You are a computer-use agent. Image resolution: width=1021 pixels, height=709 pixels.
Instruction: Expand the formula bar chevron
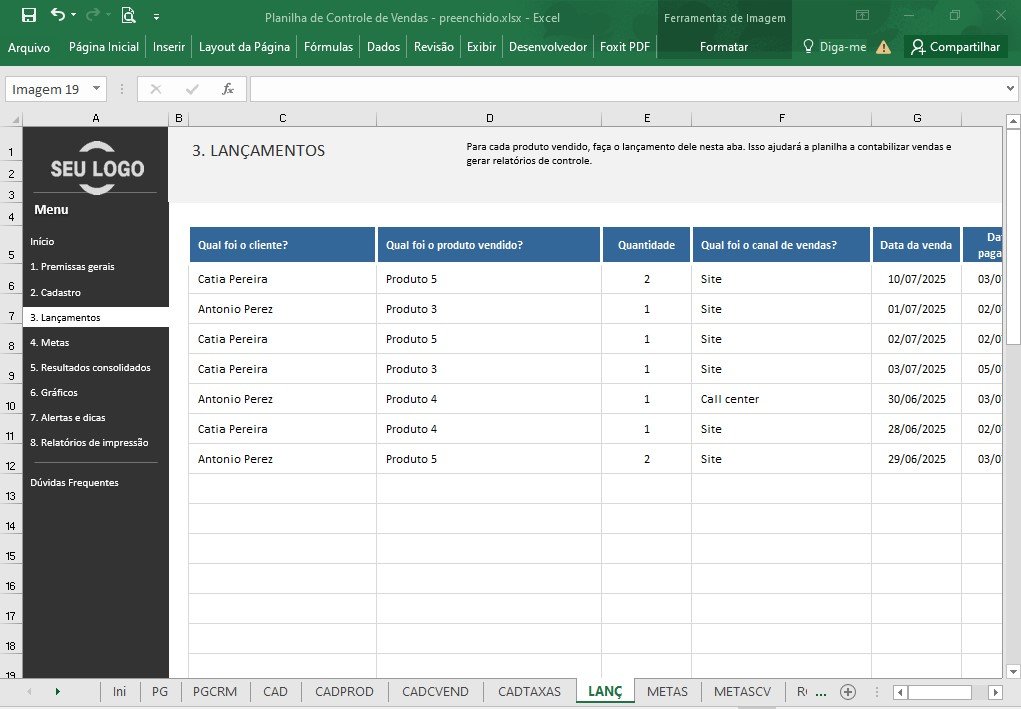(x=1010, y=89)
